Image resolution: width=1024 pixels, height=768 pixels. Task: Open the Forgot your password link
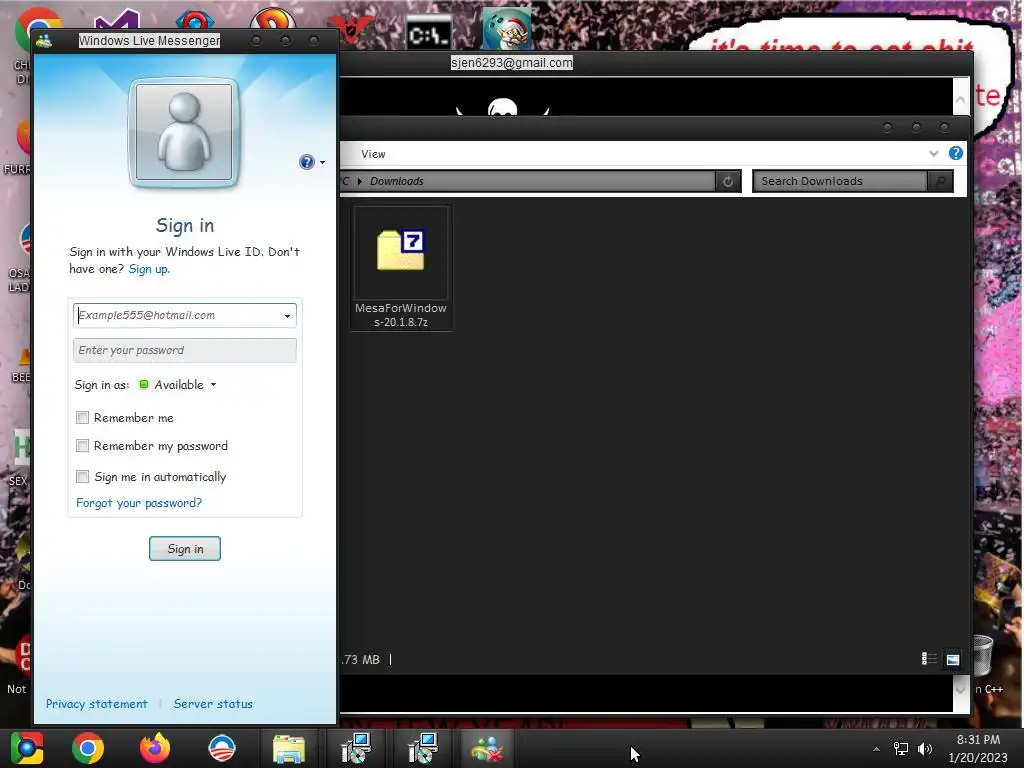(x=139, y=503)
